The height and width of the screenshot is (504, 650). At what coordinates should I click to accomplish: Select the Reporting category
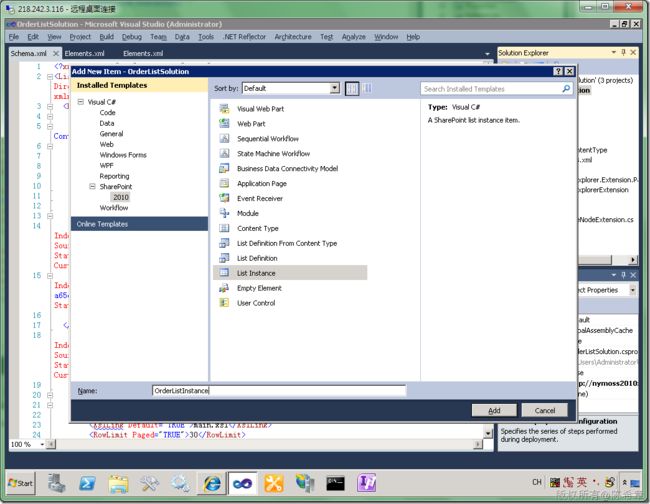(114, 176)
